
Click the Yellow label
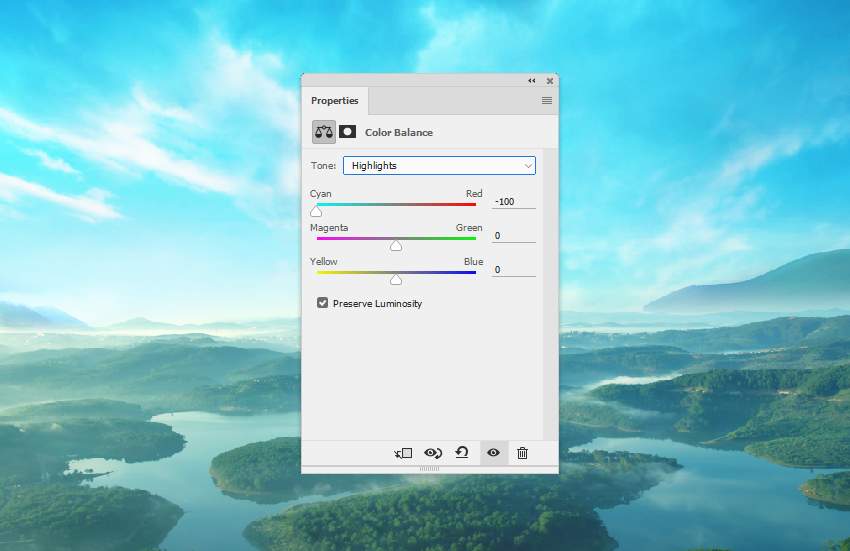point(324,261)
